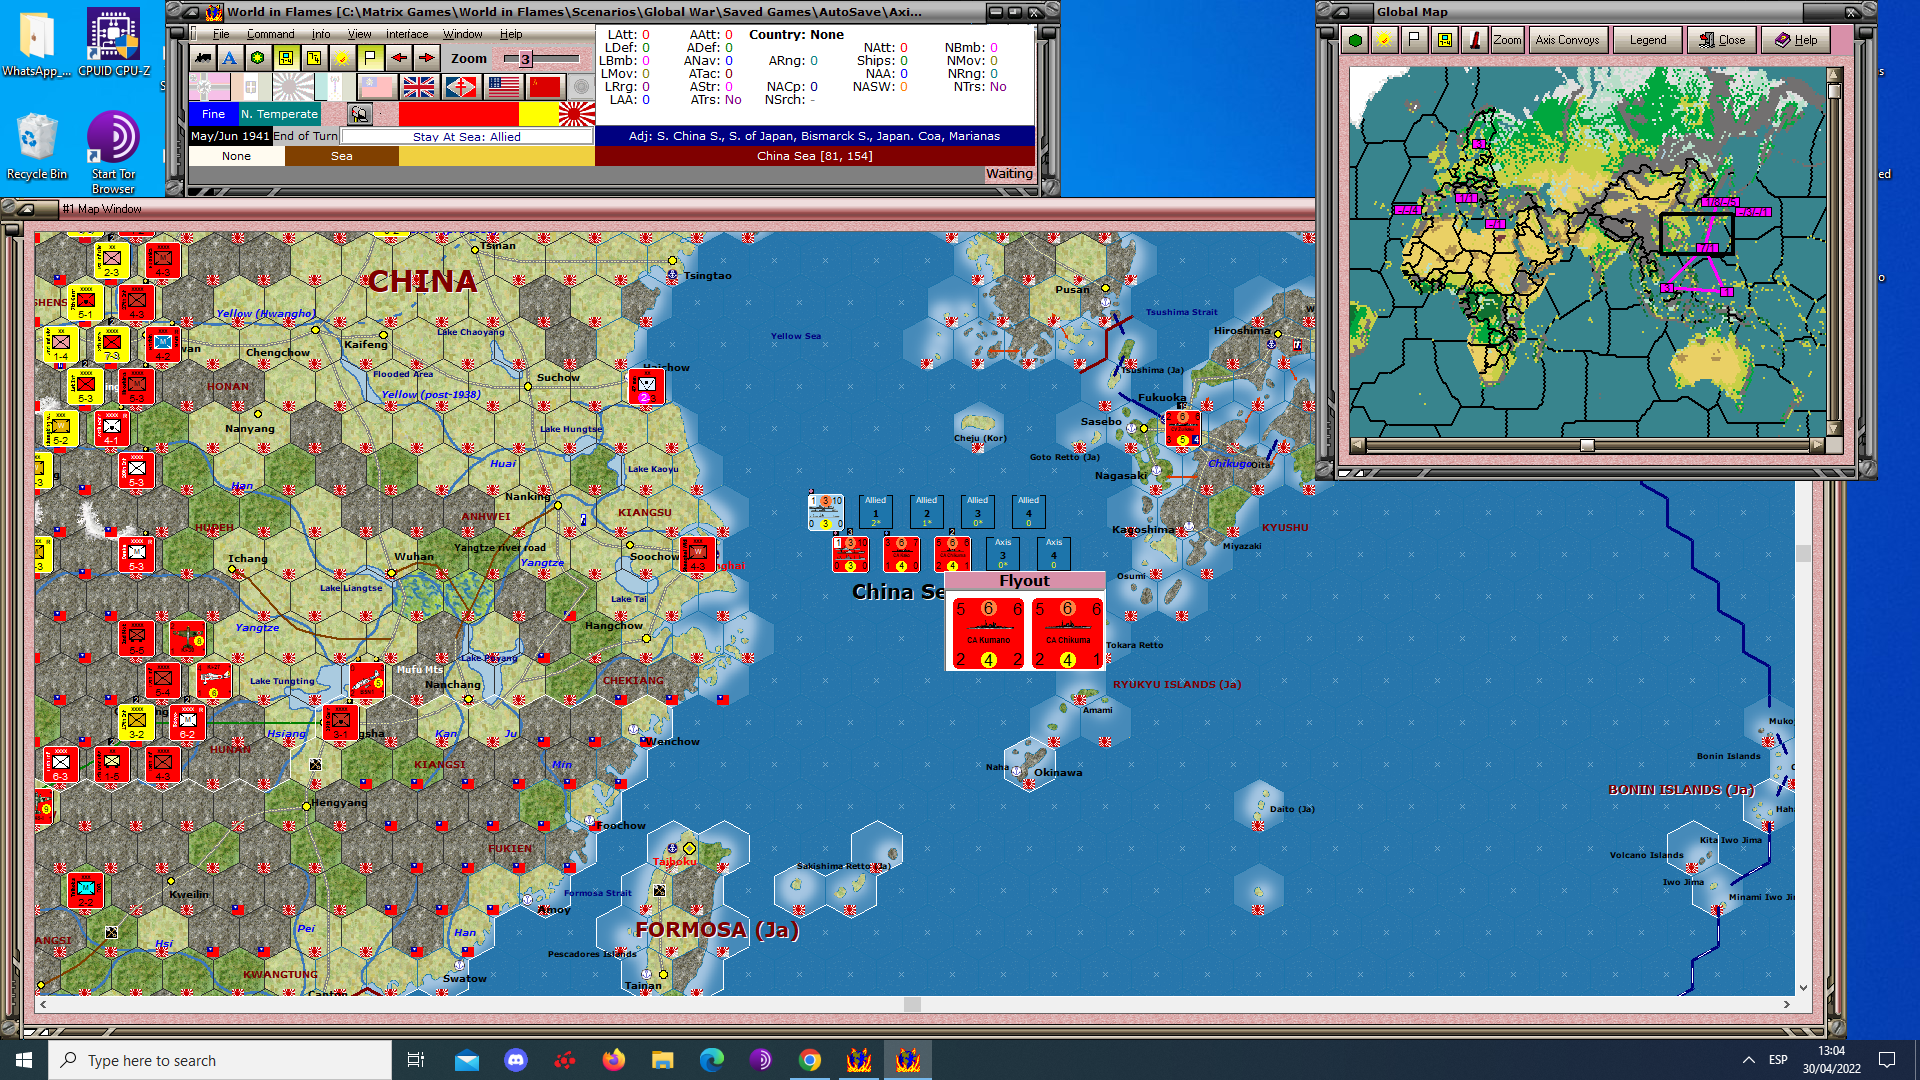Select the red convoy counter in Axis row
The image size is (1920, 1080).
(851, 554)
